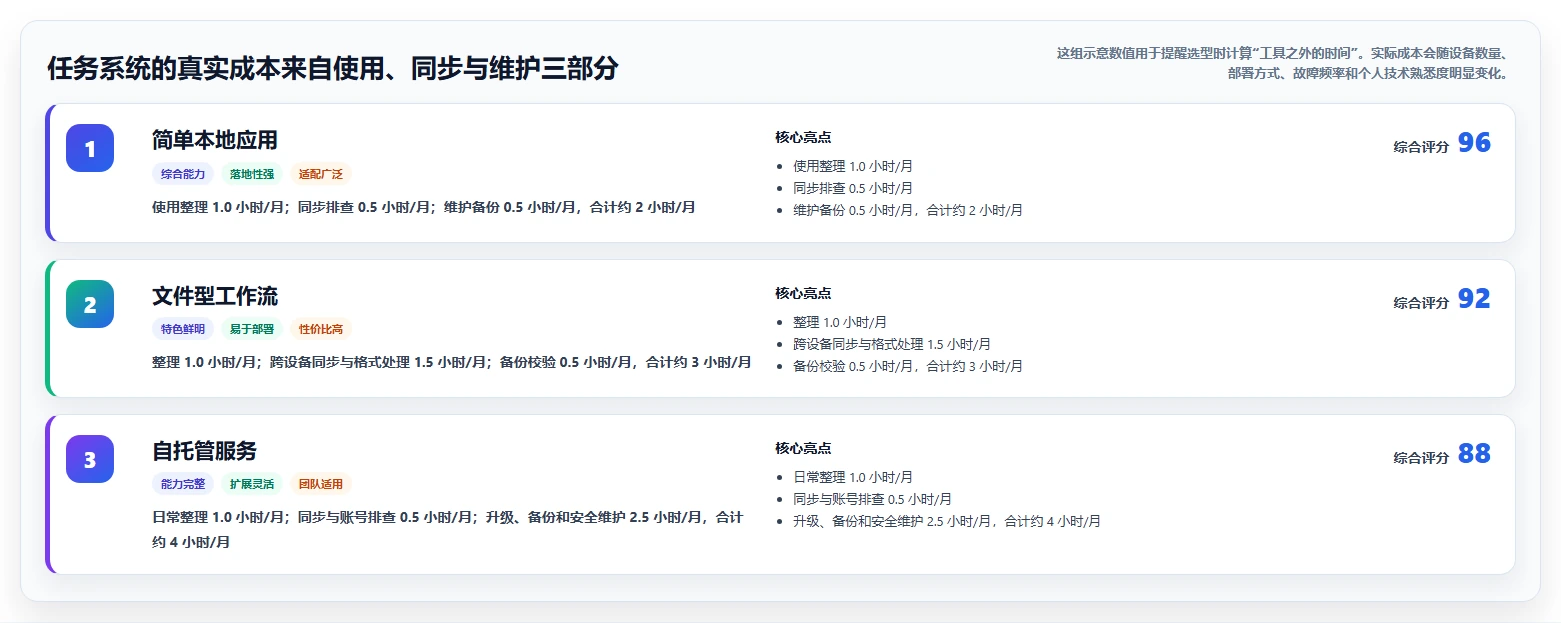
Task: Click the 能力完整 tag
Action: [183, 484]
